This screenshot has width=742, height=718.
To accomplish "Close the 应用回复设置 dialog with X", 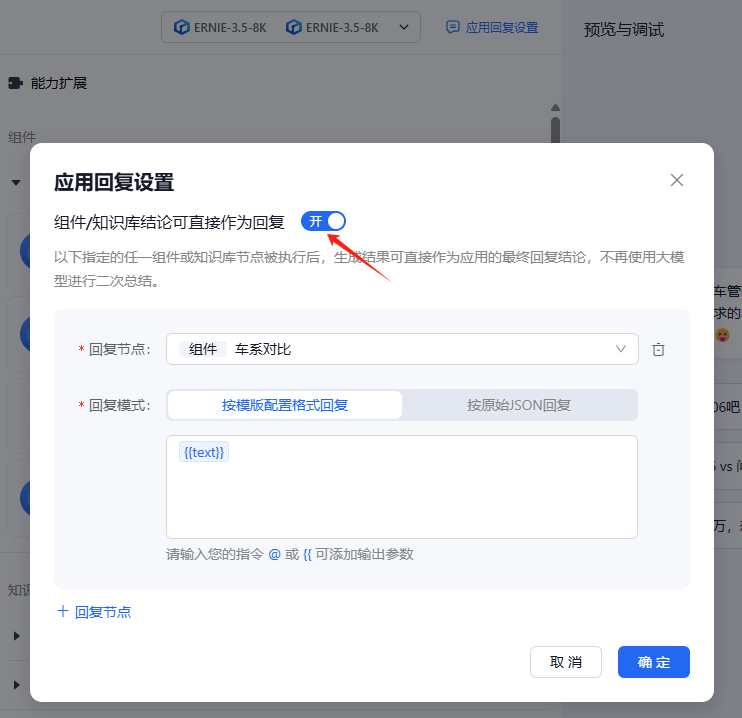I will 677,180.
